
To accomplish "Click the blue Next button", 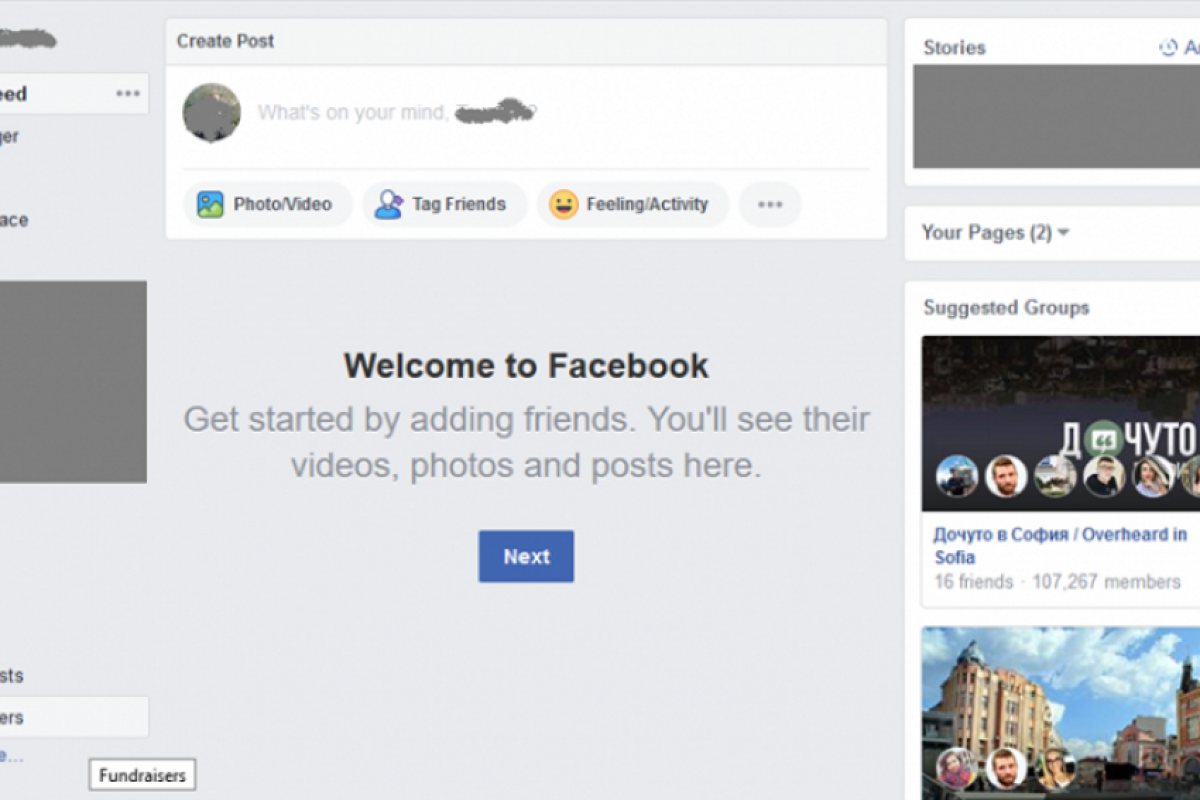I will coord(526,556).
